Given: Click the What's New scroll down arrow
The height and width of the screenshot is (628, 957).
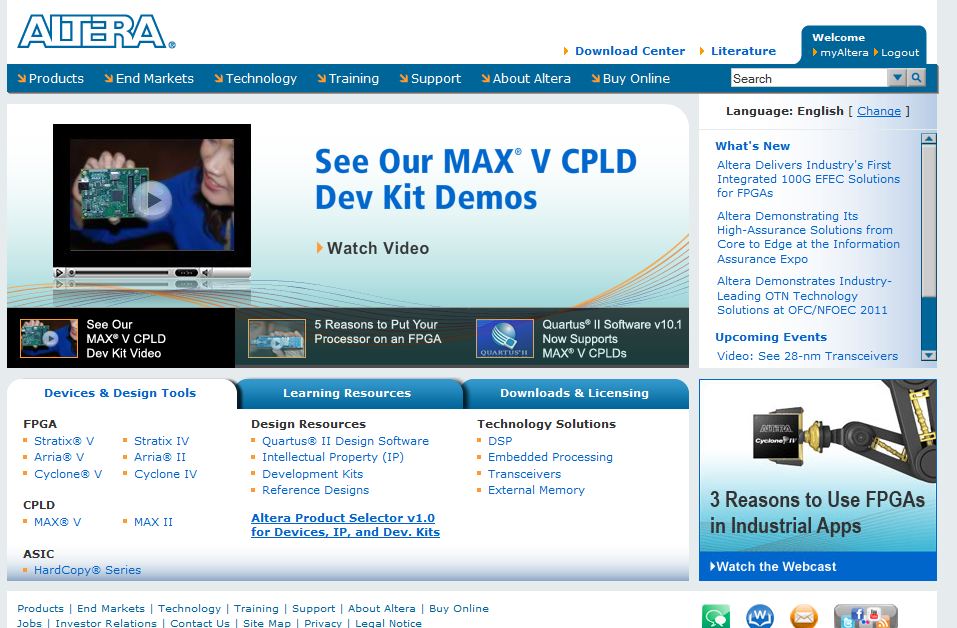Looking at the screenshot, I should click(928, 355).
